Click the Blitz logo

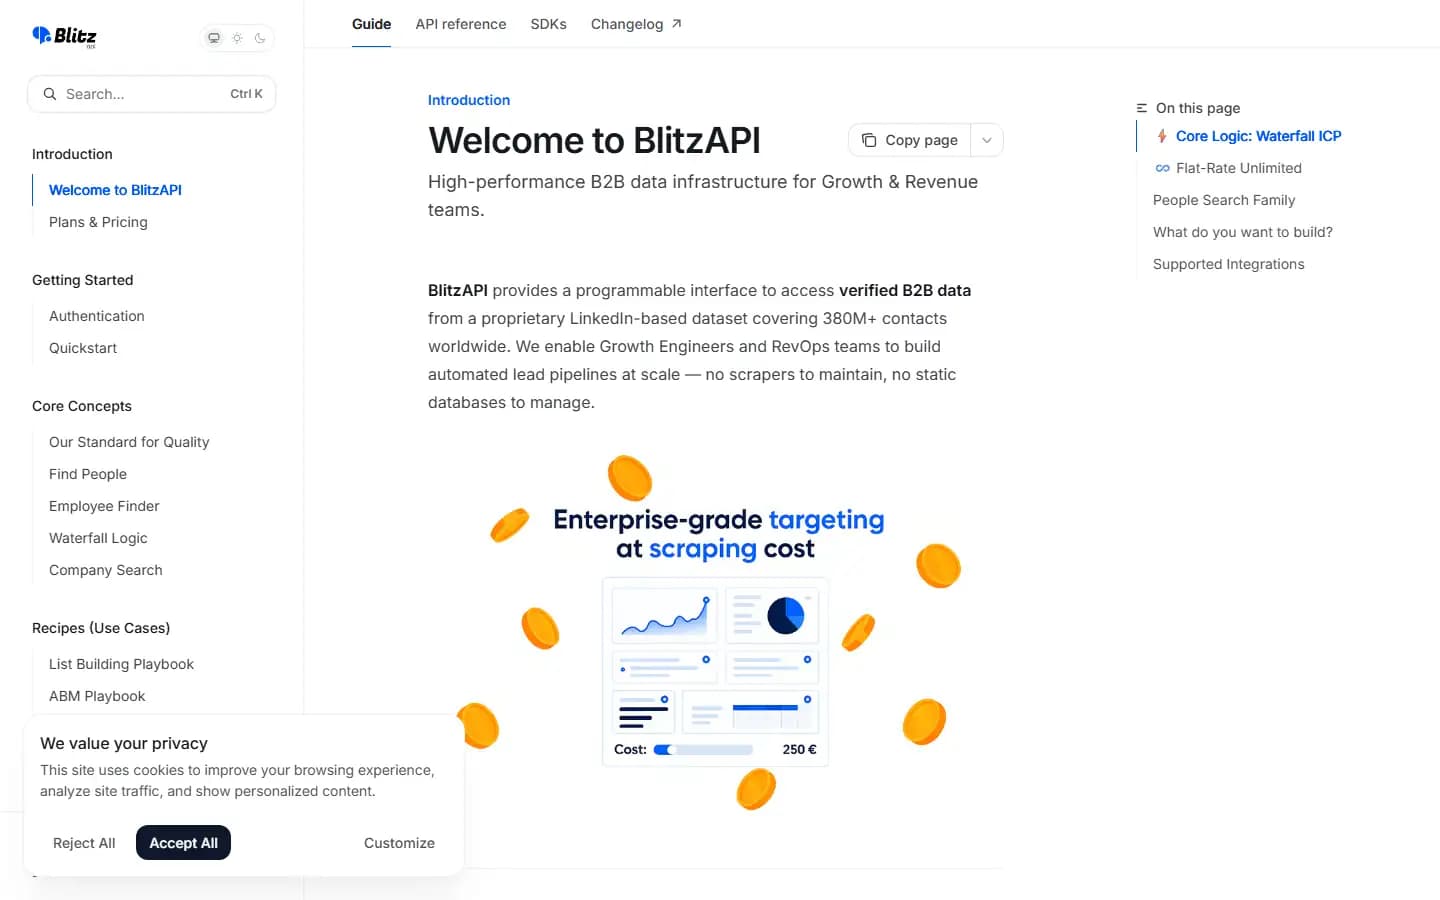coord(65,37)
